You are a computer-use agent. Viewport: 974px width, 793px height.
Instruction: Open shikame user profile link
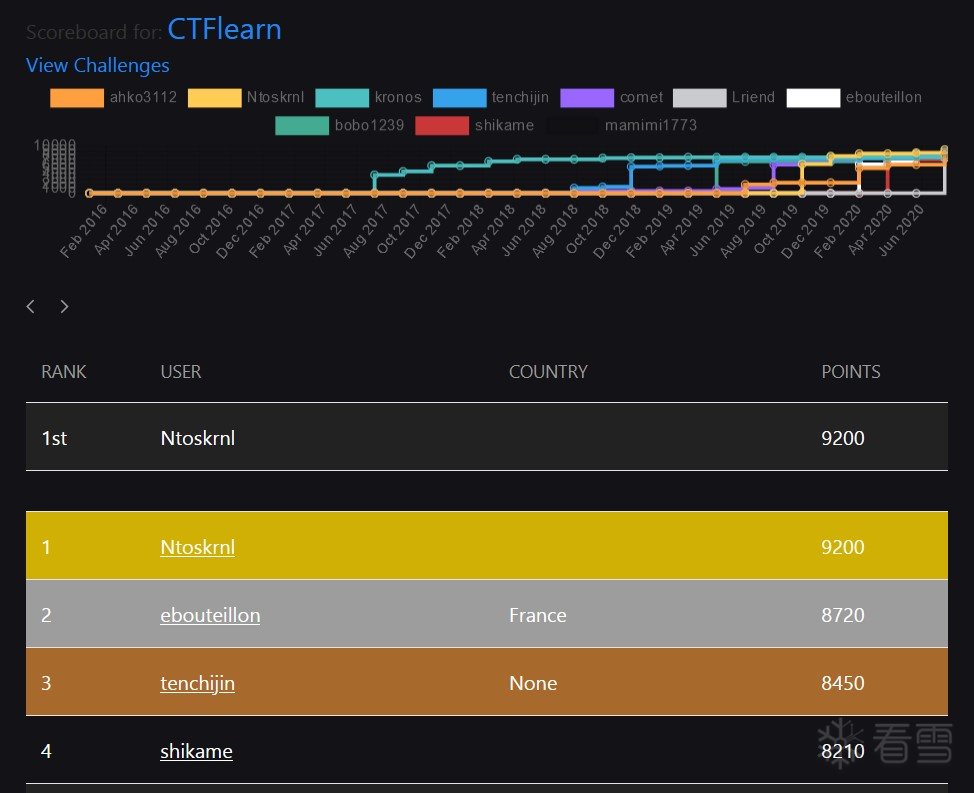click(196, 751)
